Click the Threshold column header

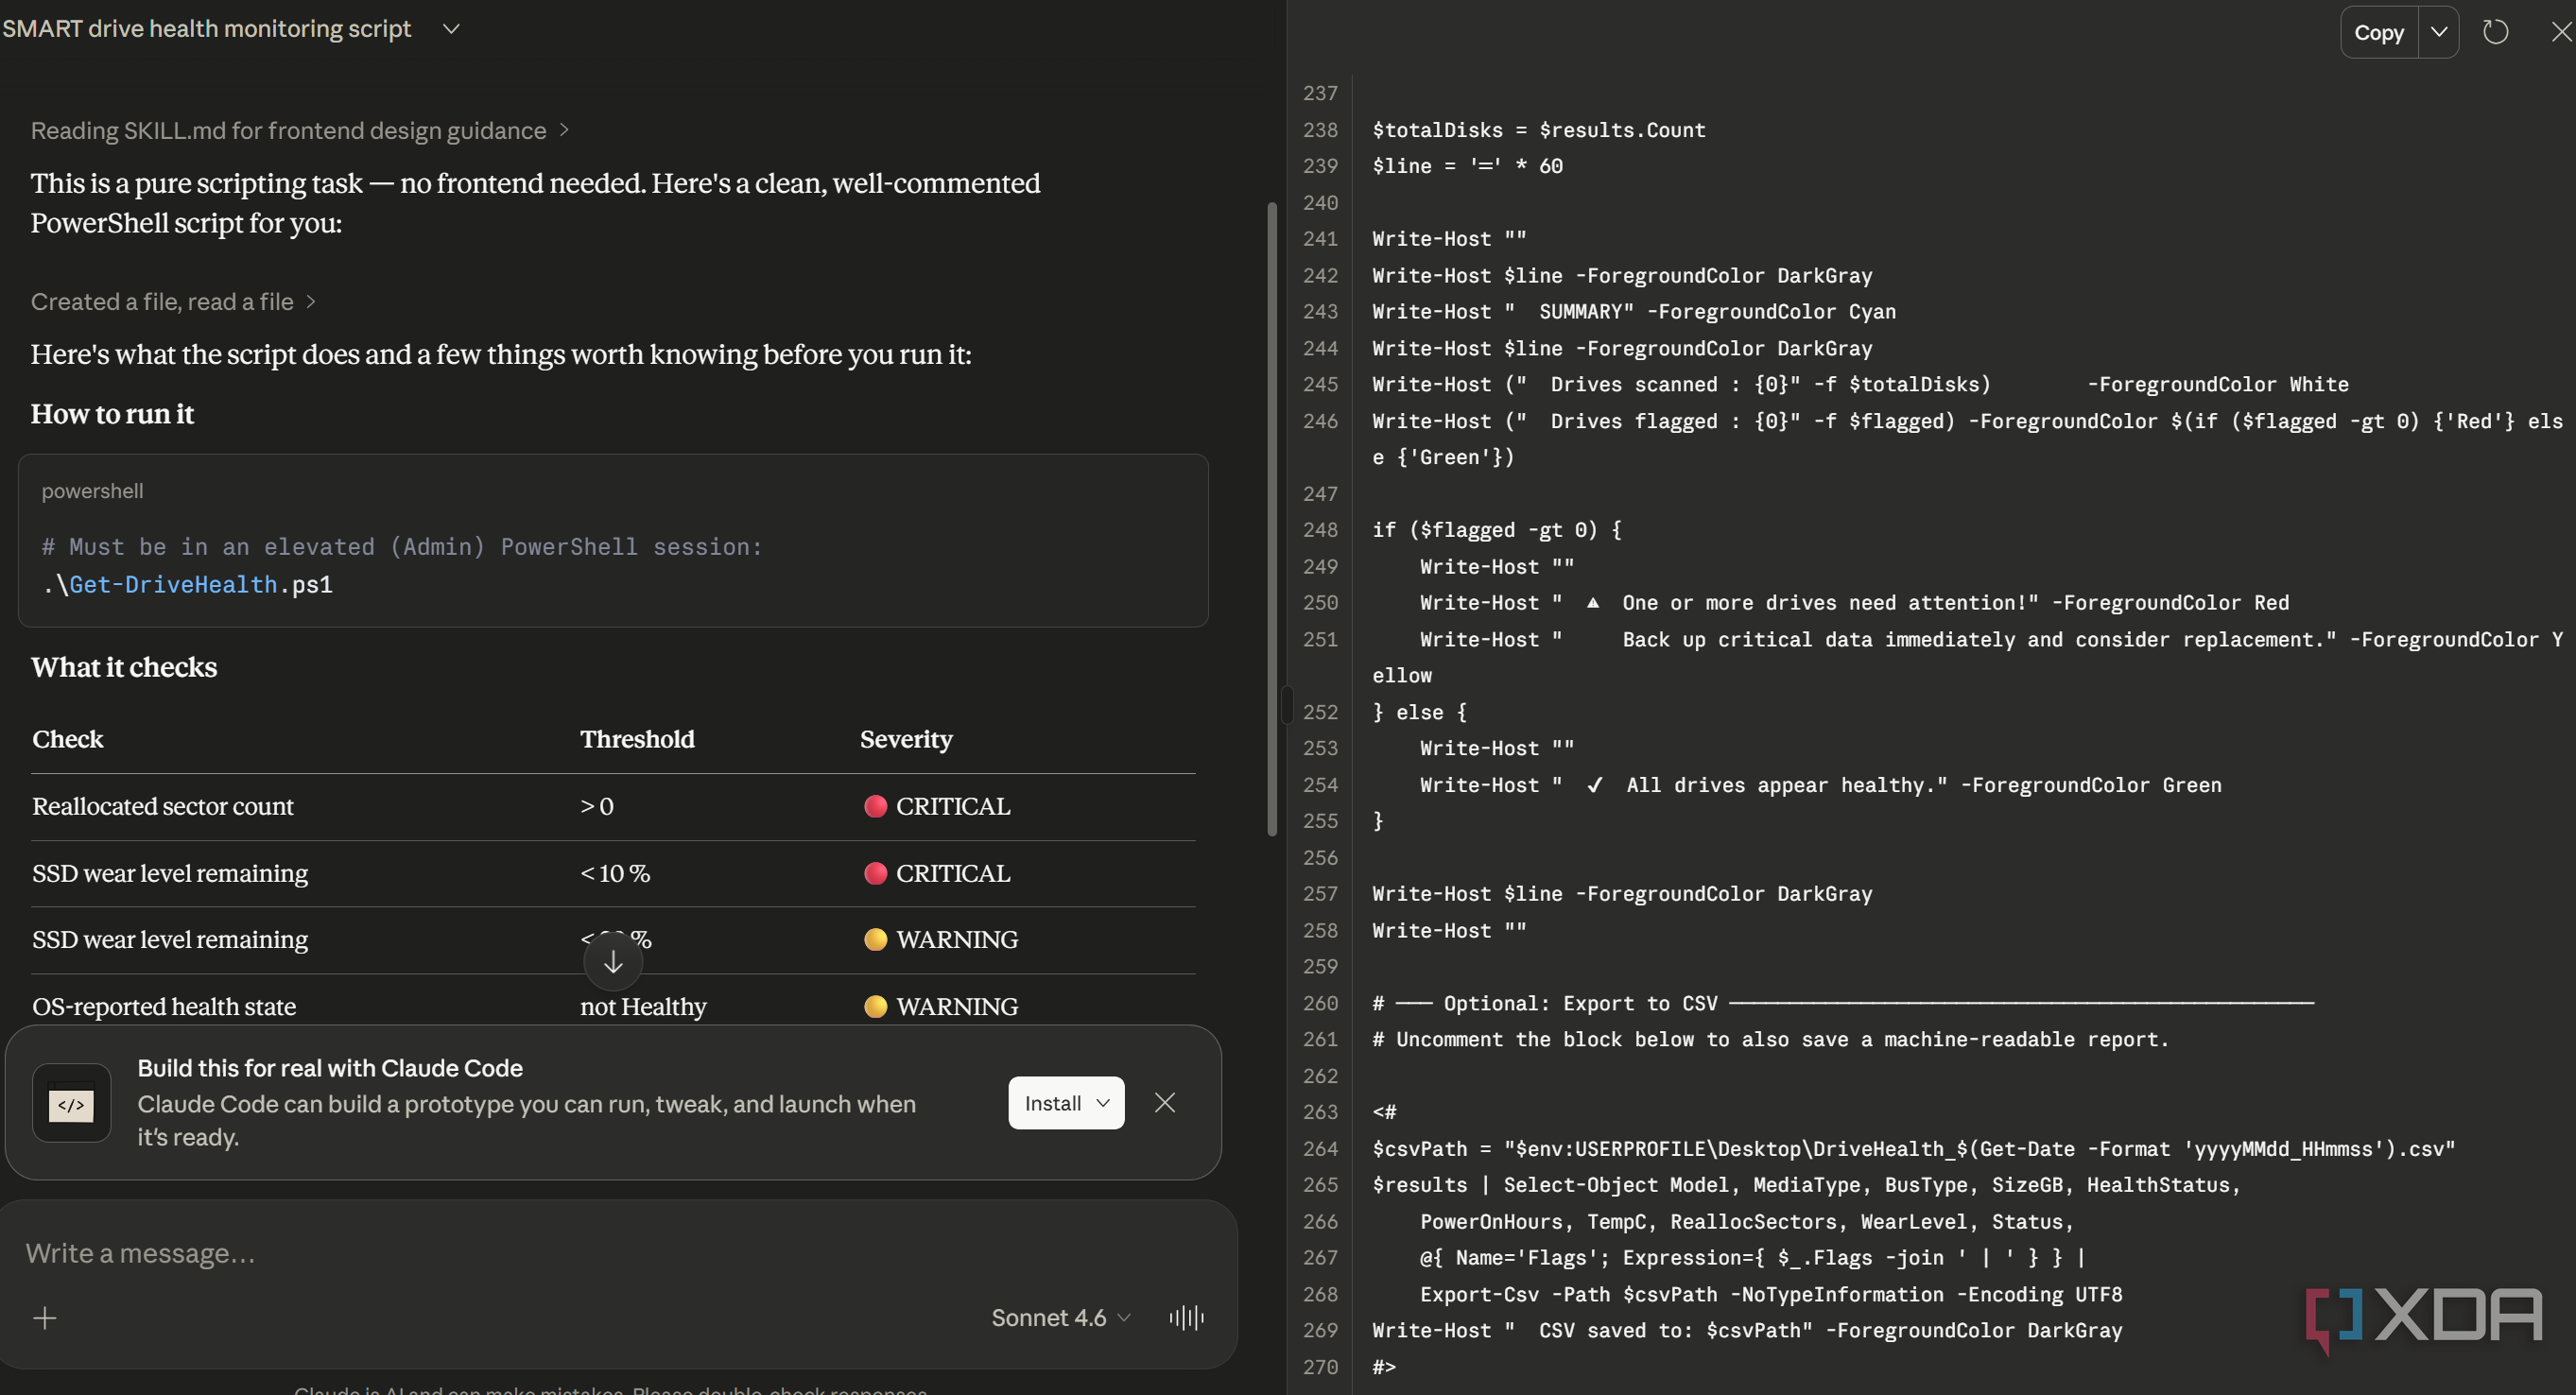coord(637,740)
